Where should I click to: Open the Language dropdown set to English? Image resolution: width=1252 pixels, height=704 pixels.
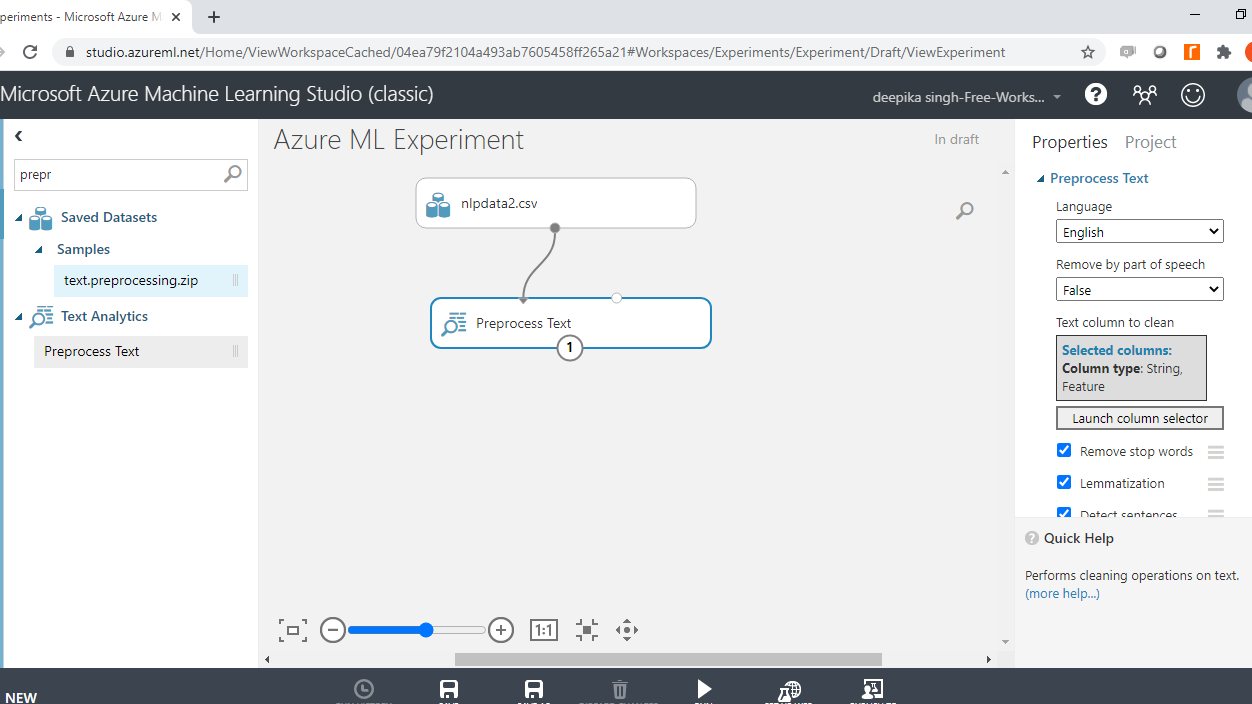pos(1140,232)
